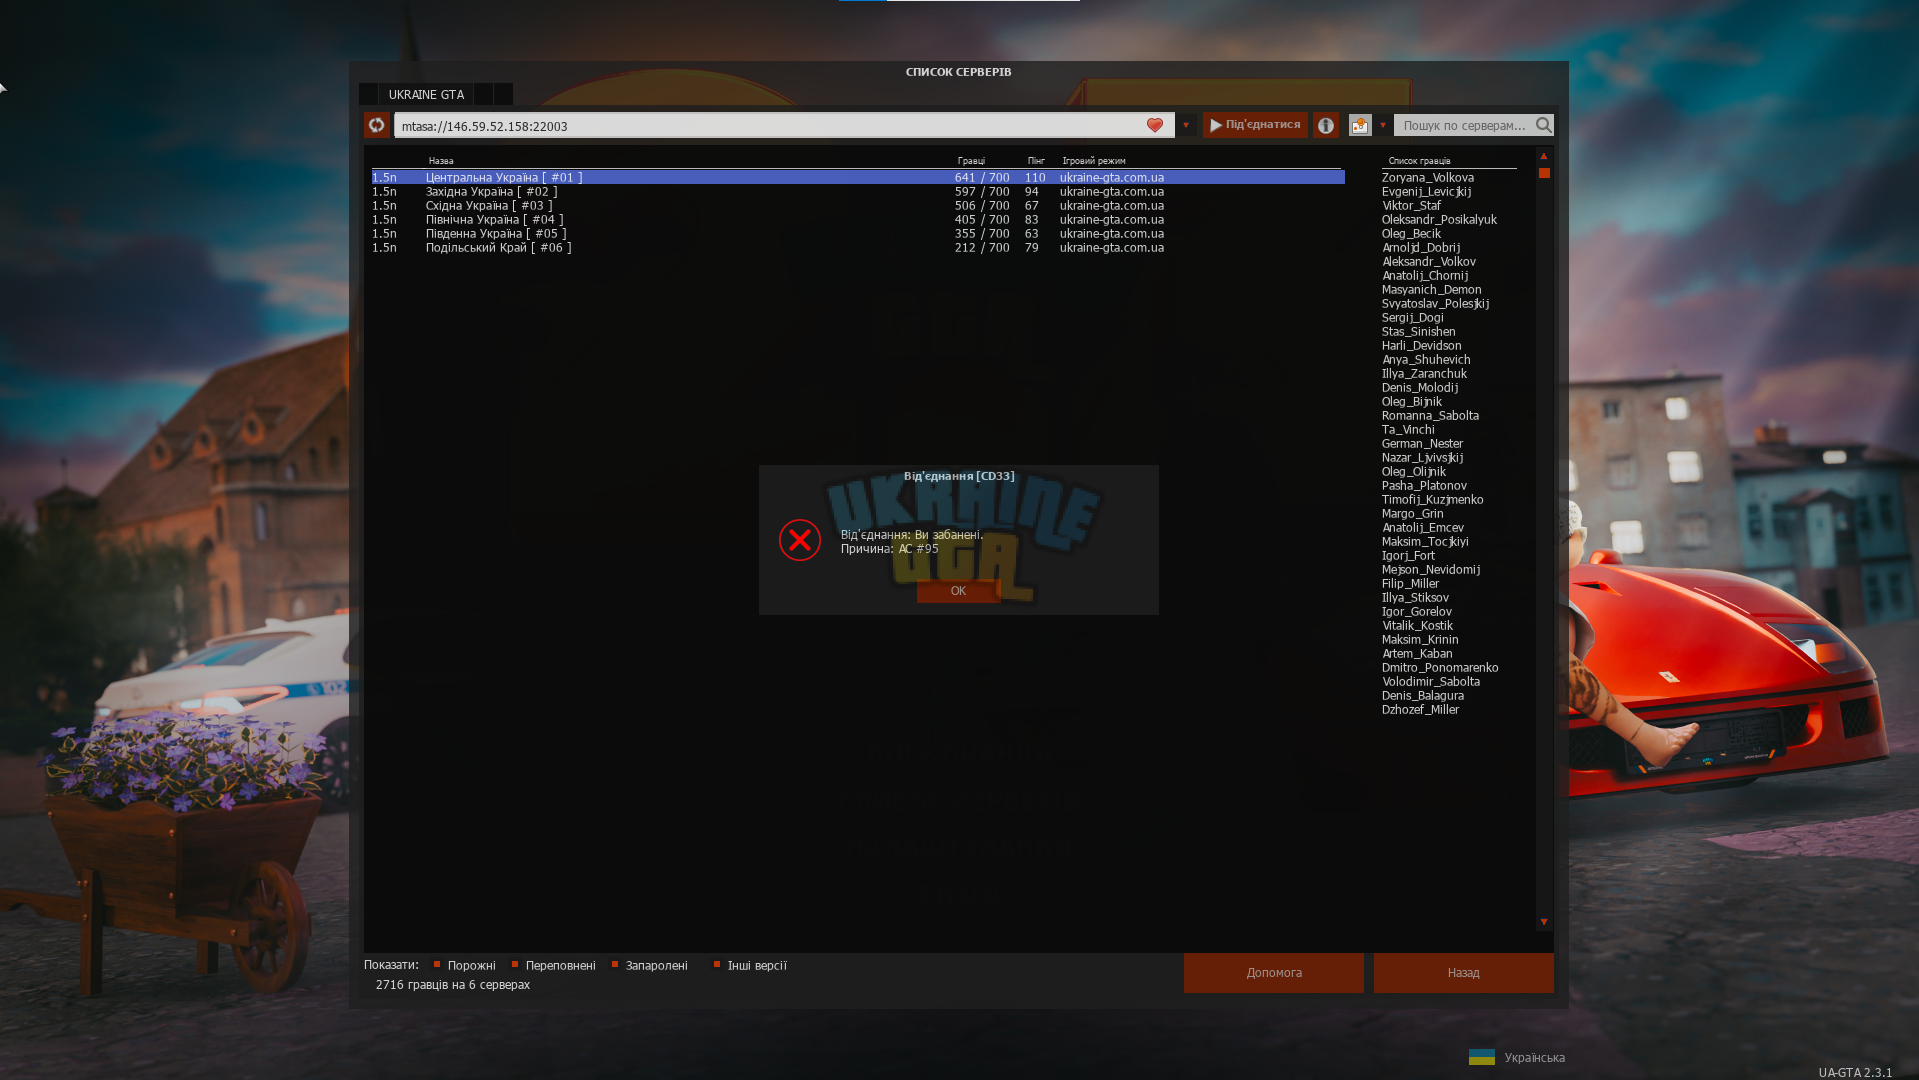
Task: Click player Margo_Grin in the player list
Action: [1413, 513]
